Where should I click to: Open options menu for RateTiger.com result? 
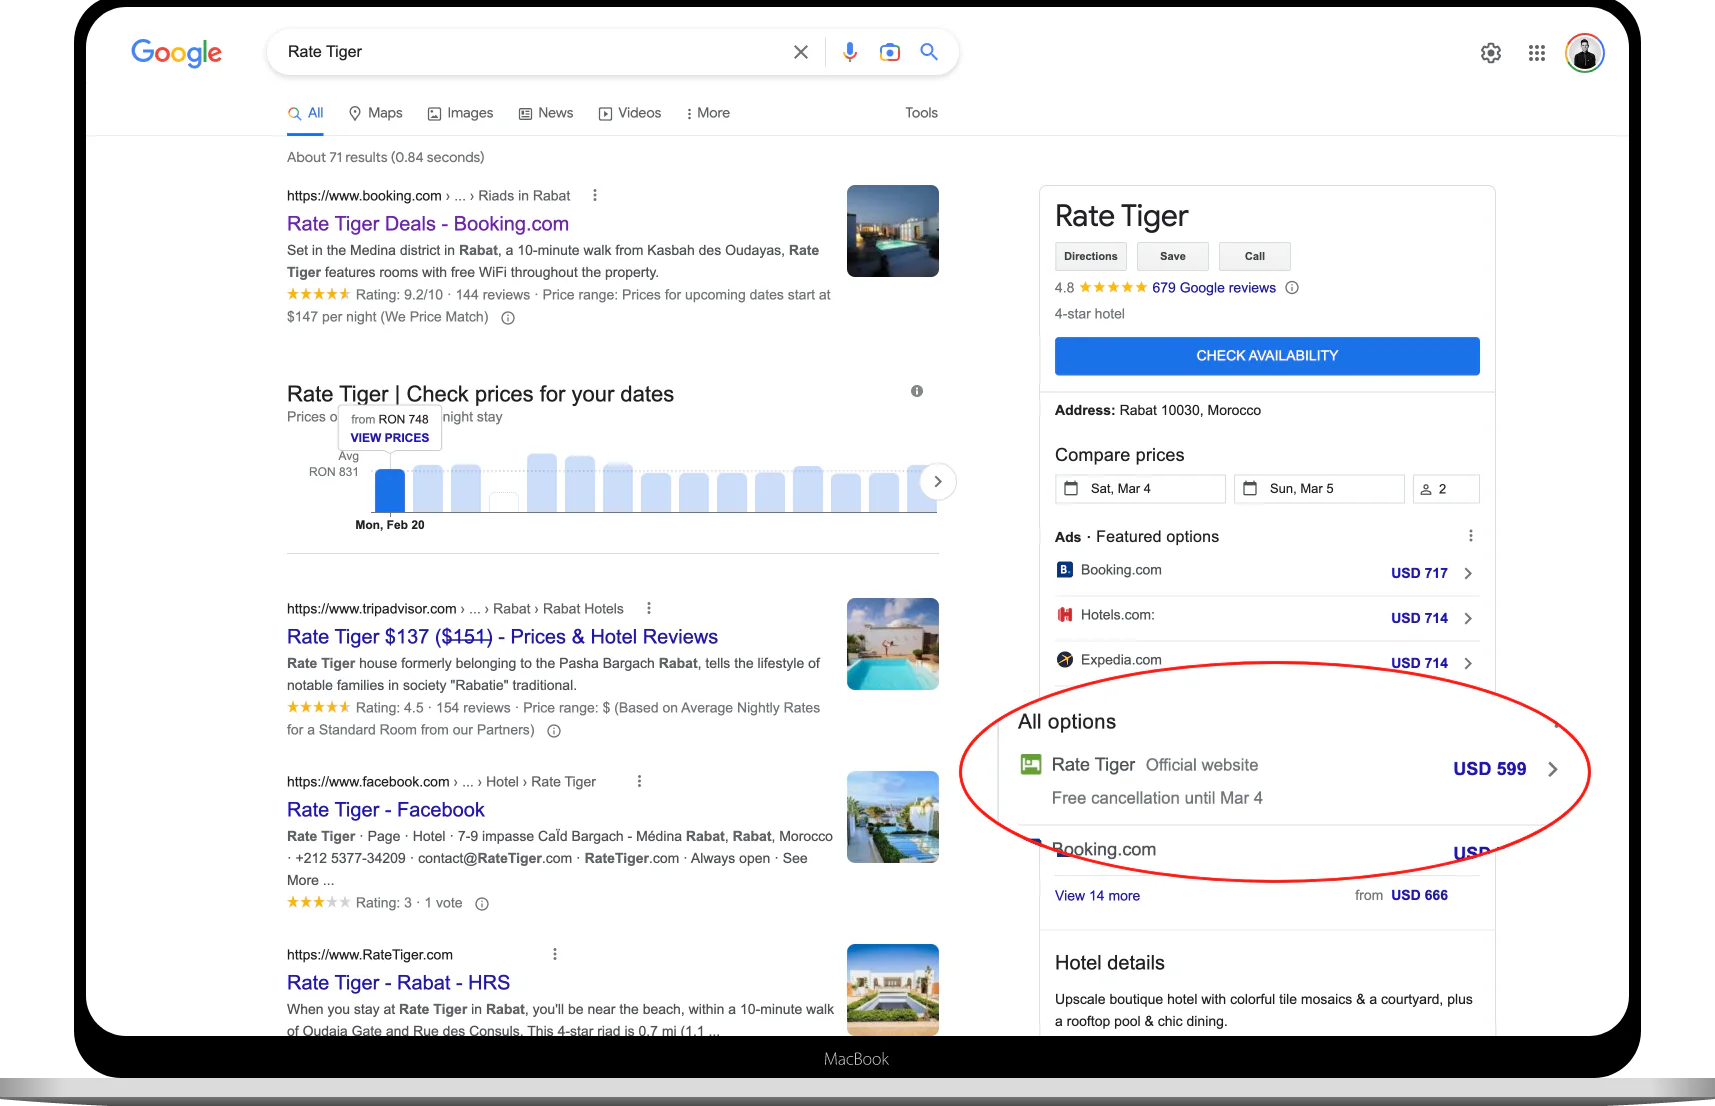555,954
